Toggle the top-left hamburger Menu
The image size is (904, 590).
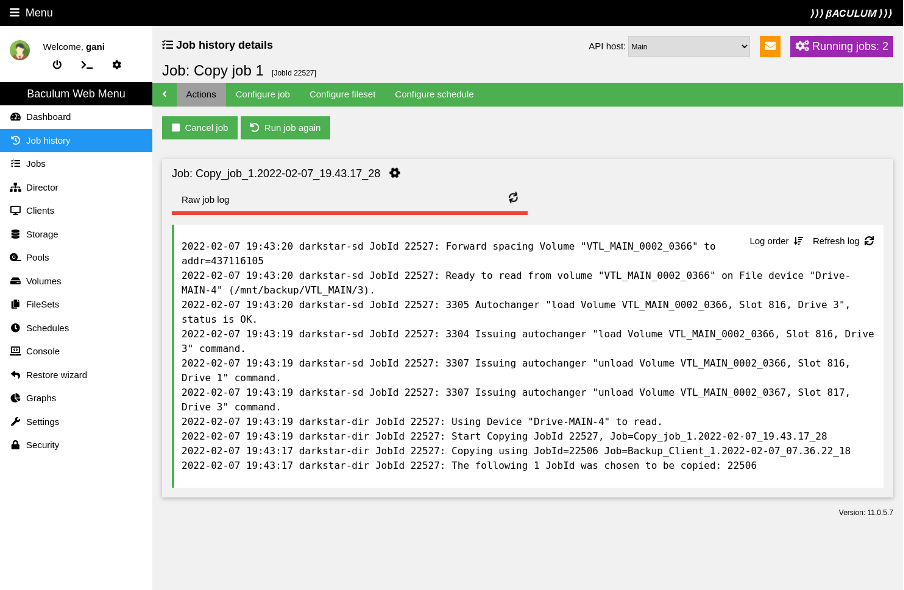(x=31, y=12)
